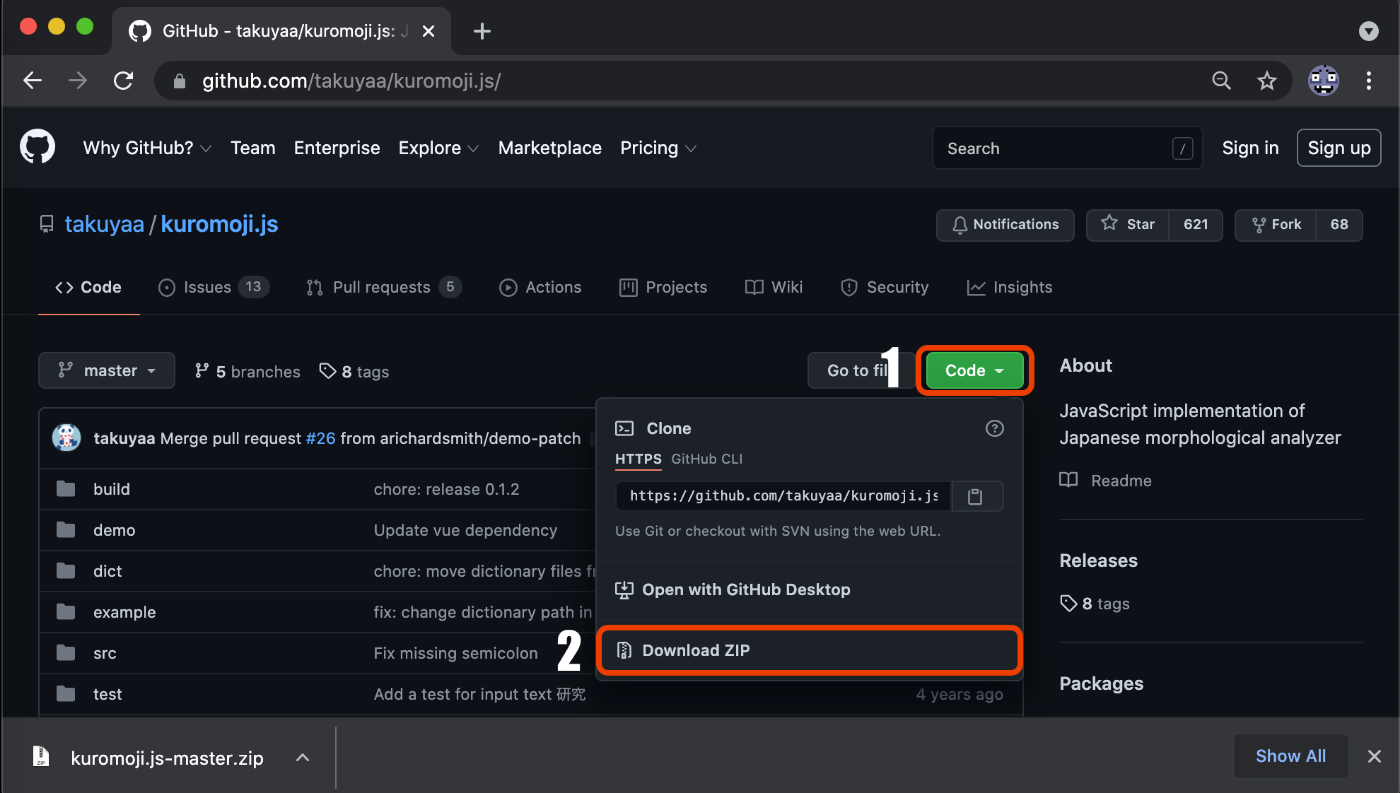The height and width of the screenshot is (793, 1400).
Task: Select the Code repository tab
Action: [88, 287]
